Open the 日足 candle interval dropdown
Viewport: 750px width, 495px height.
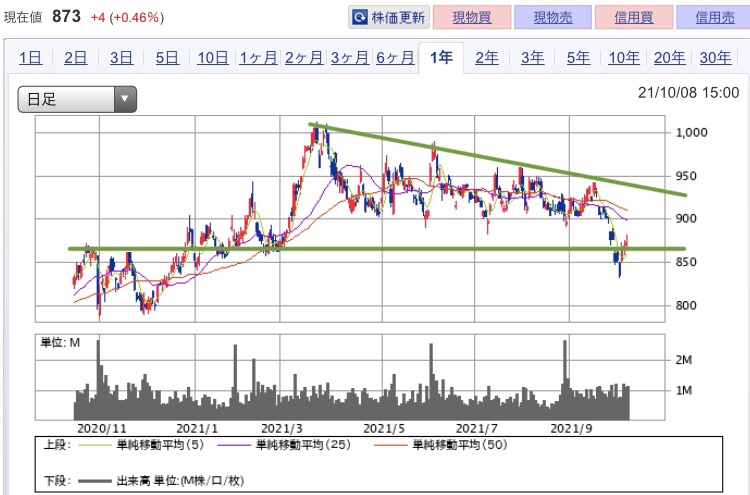(77, 99)
